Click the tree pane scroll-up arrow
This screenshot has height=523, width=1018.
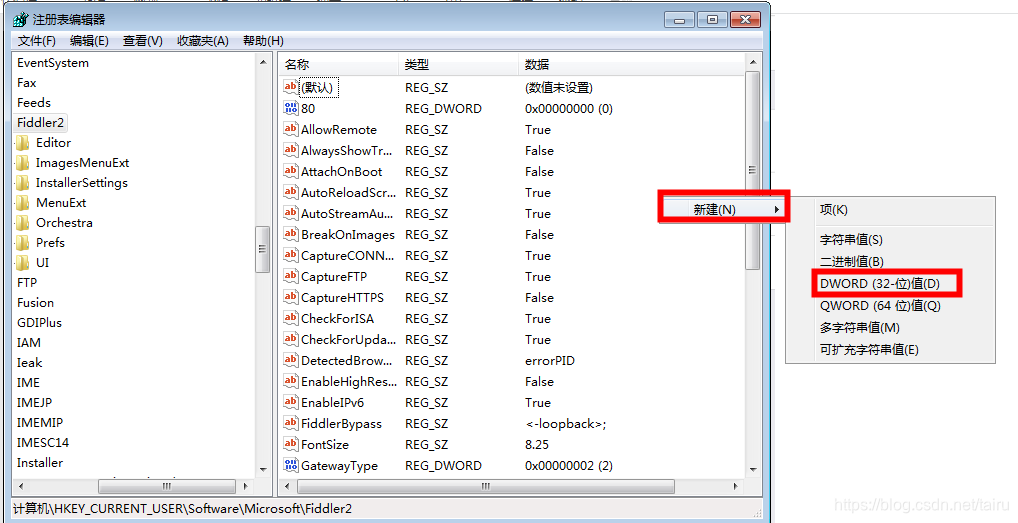[263, 62]
